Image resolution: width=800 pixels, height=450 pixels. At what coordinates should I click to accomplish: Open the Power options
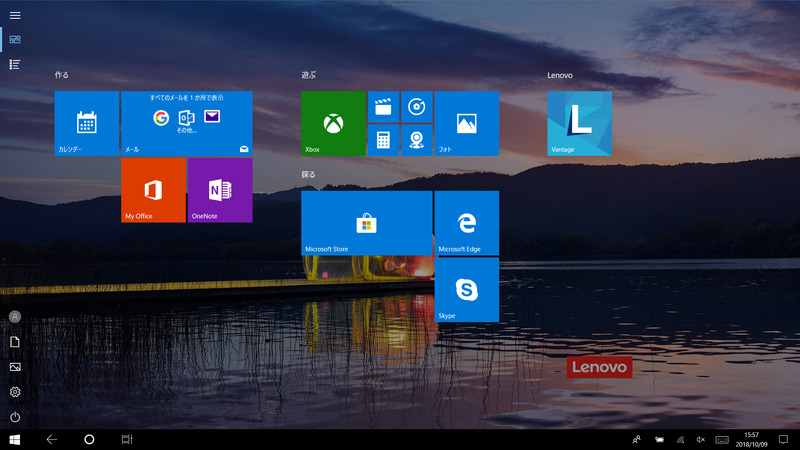point(15,417)
